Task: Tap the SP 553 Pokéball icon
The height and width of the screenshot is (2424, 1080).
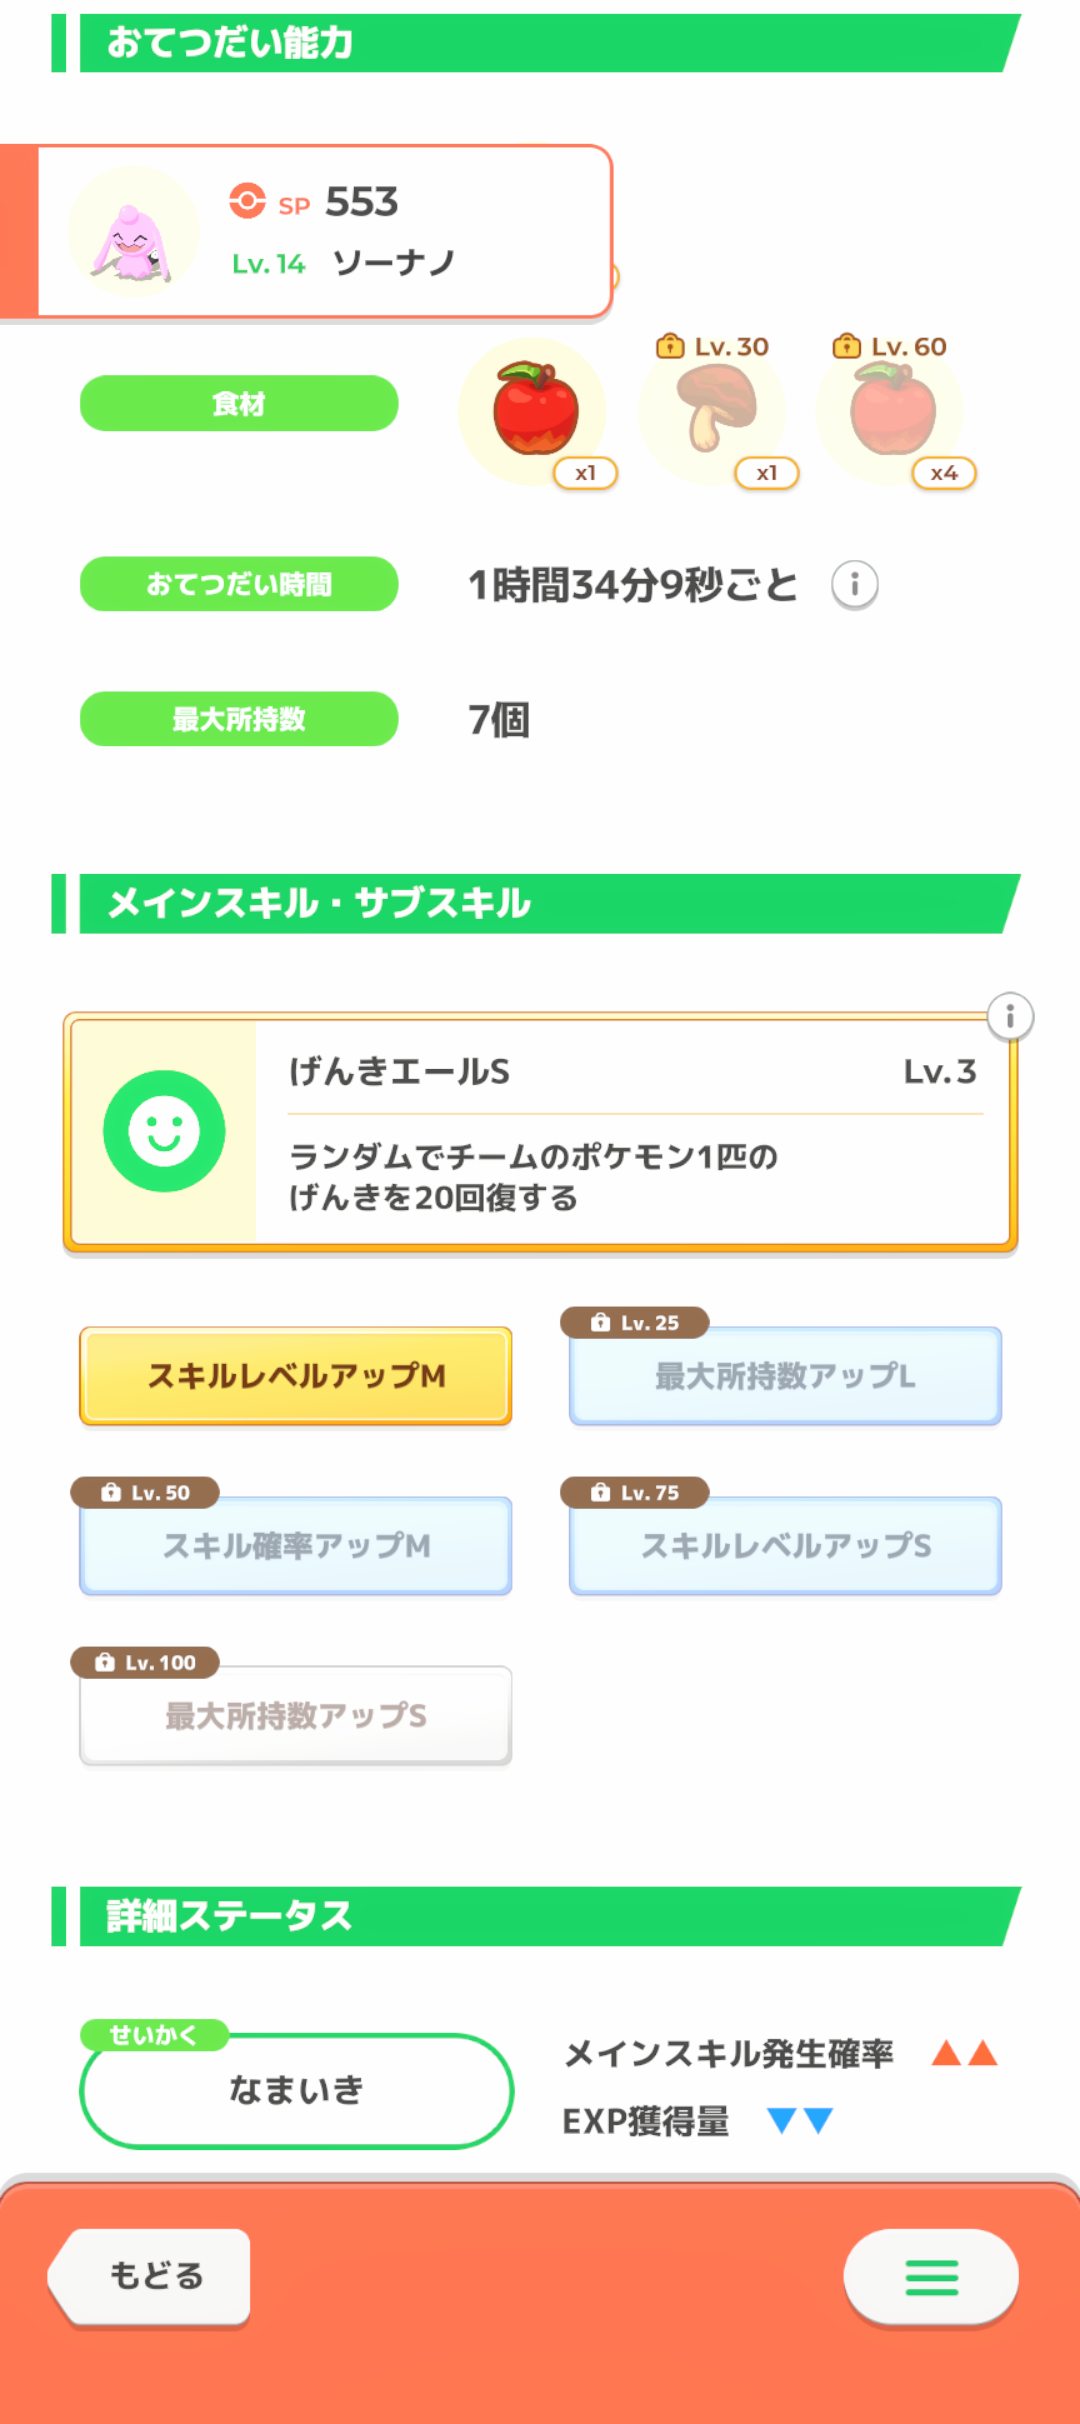Action: tap(247, 201)
